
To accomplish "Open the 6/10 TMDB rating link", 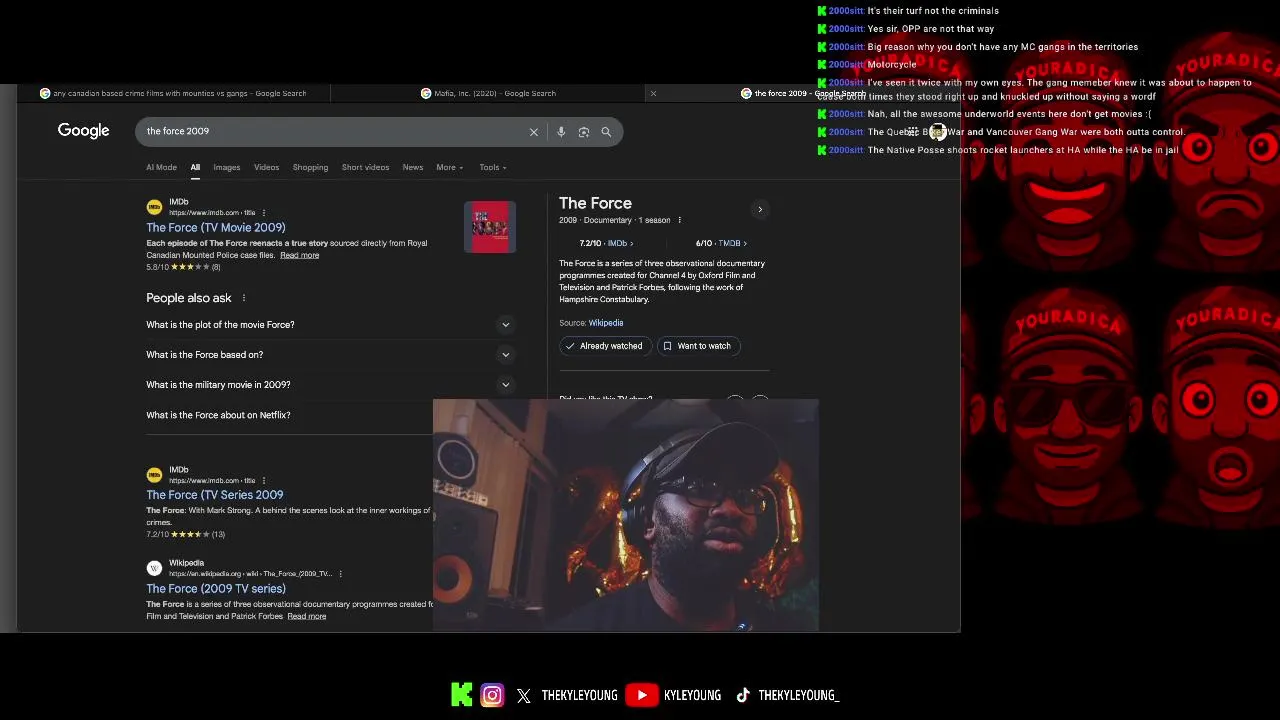I will [x=721, y=243].
